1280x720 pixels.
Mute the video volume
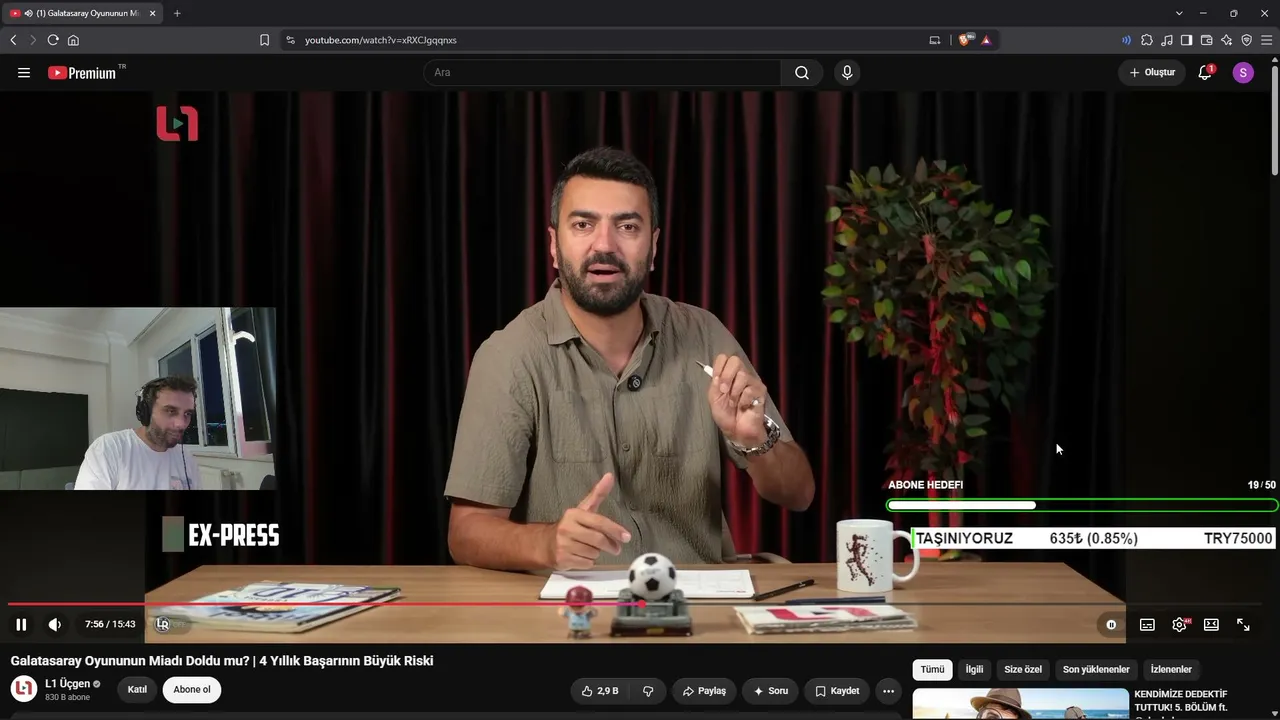54,624
